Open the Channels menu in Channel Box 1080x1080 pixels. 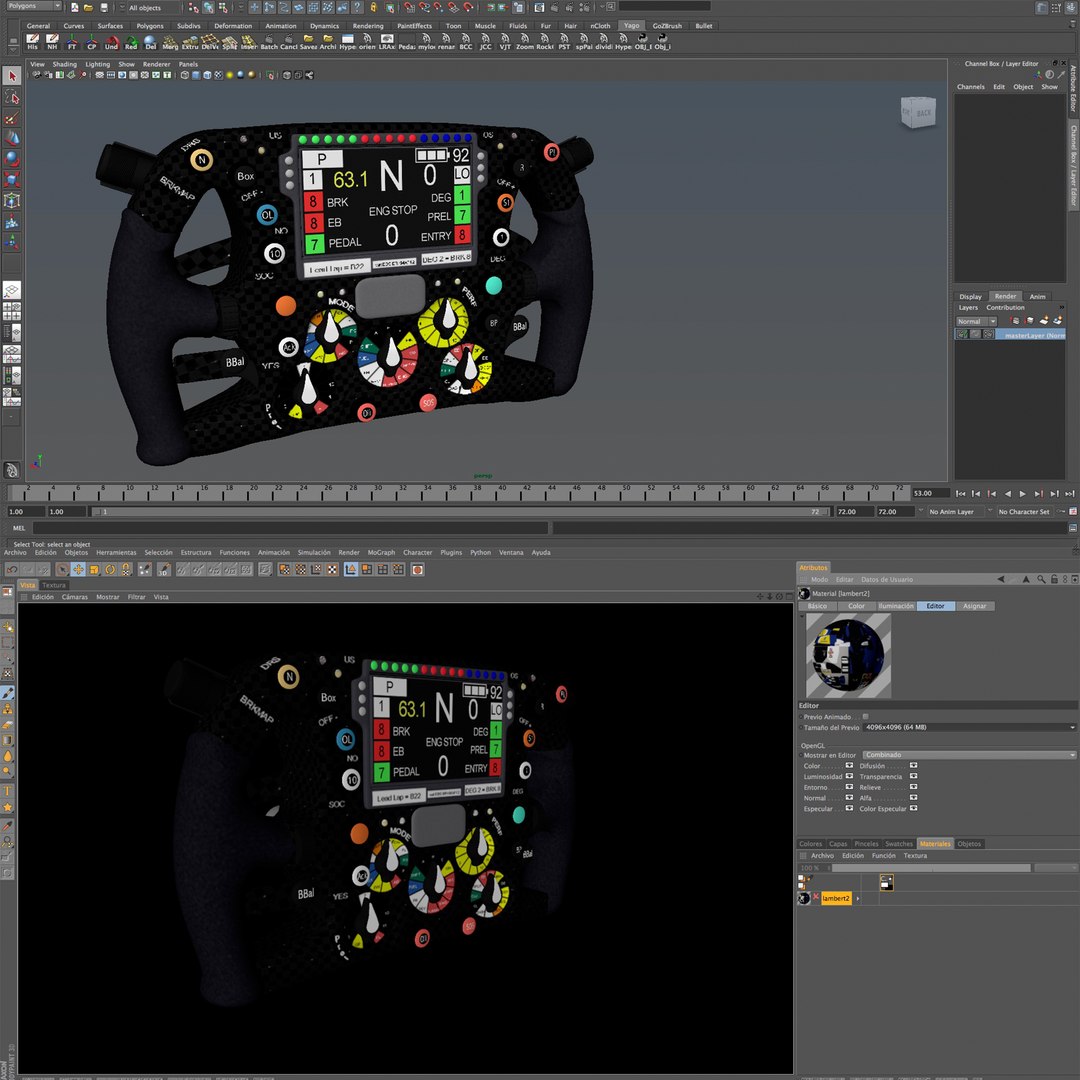pyautogui.click(x=970, y=87)
